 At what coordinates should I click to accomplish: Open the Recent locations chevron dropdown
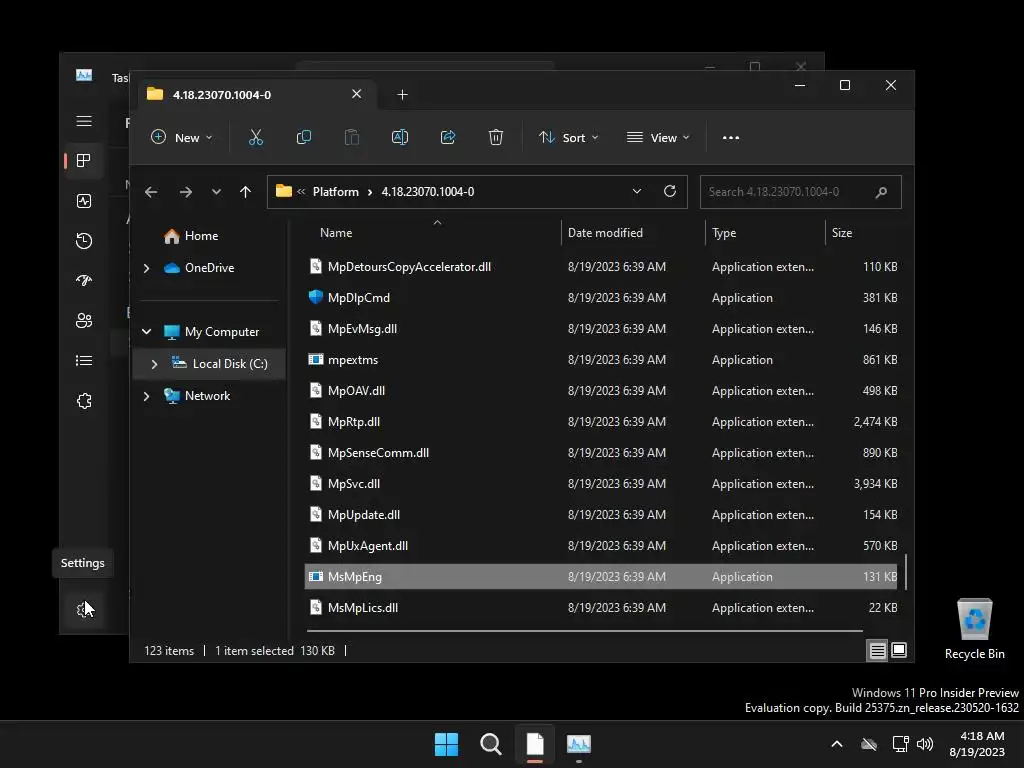pos(216,192)
